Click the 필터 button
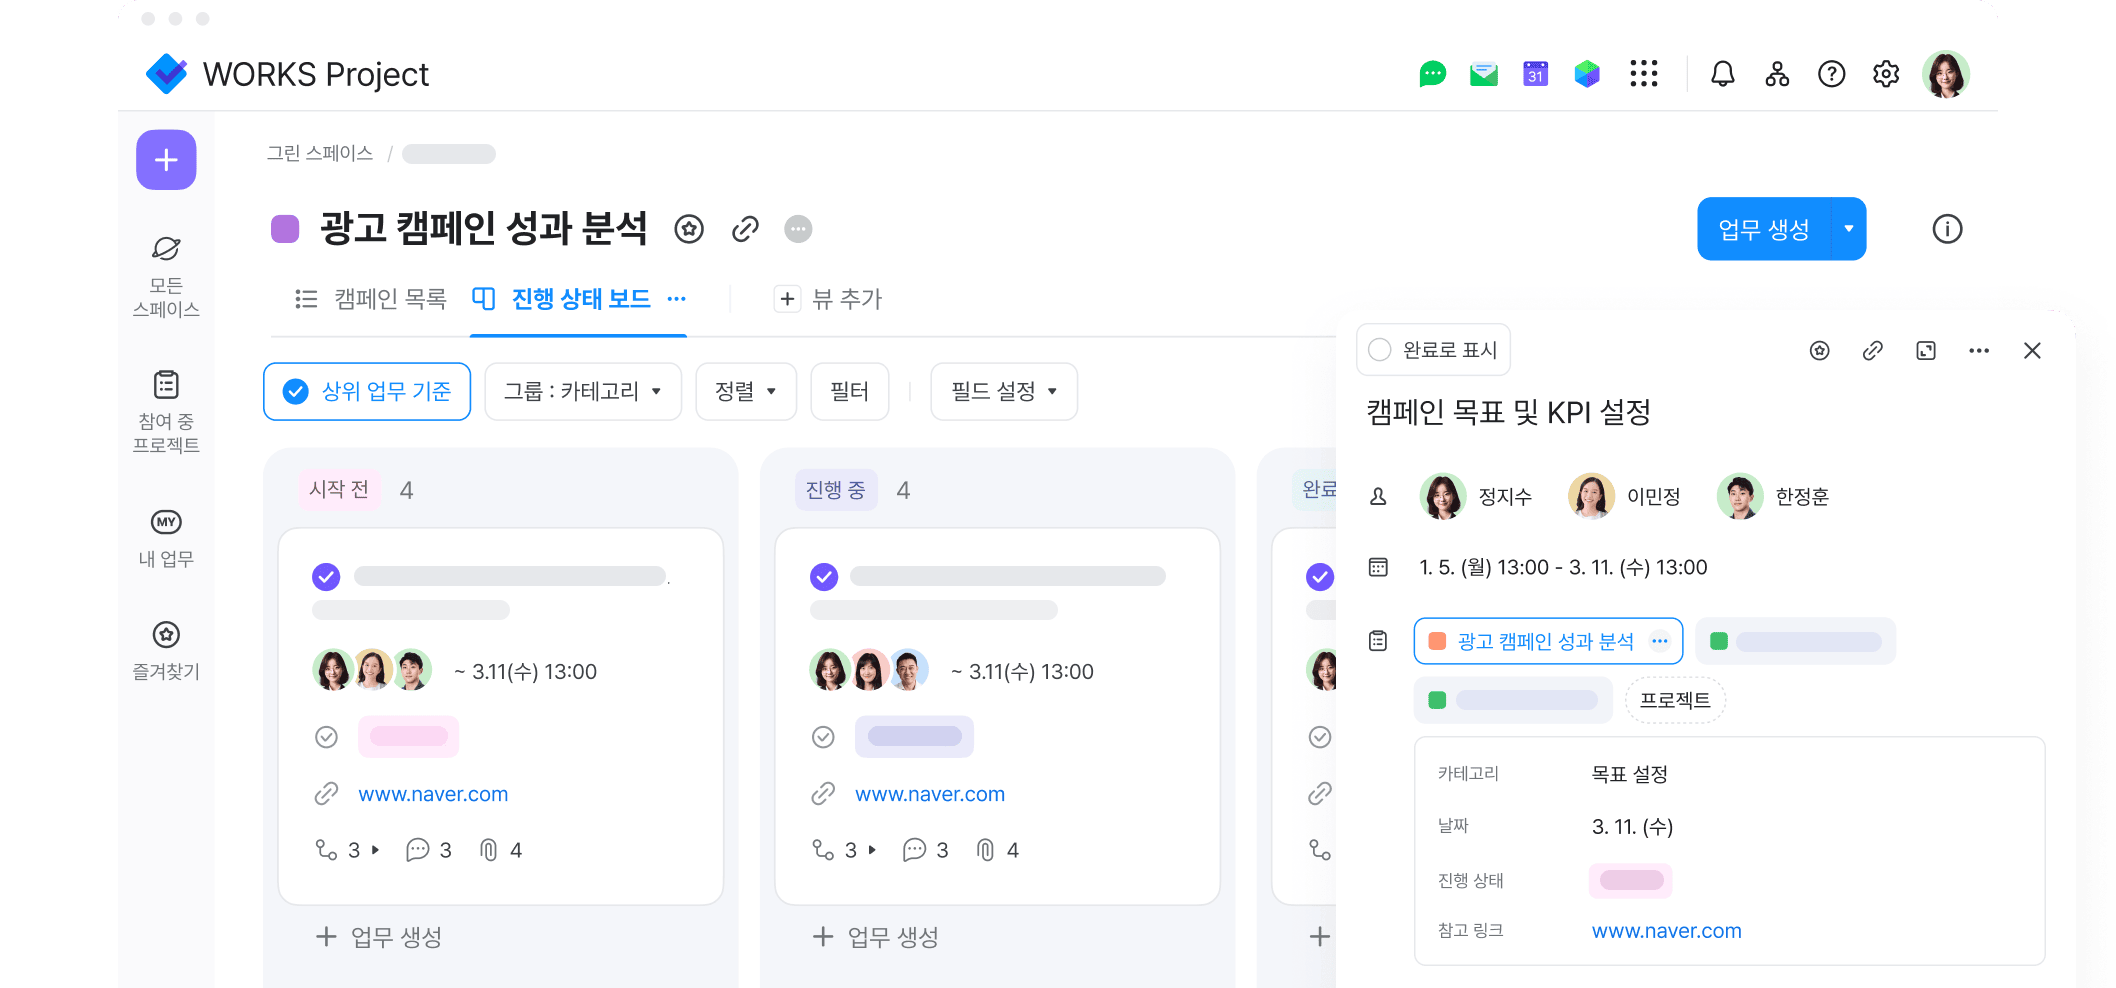 (849, 392)
